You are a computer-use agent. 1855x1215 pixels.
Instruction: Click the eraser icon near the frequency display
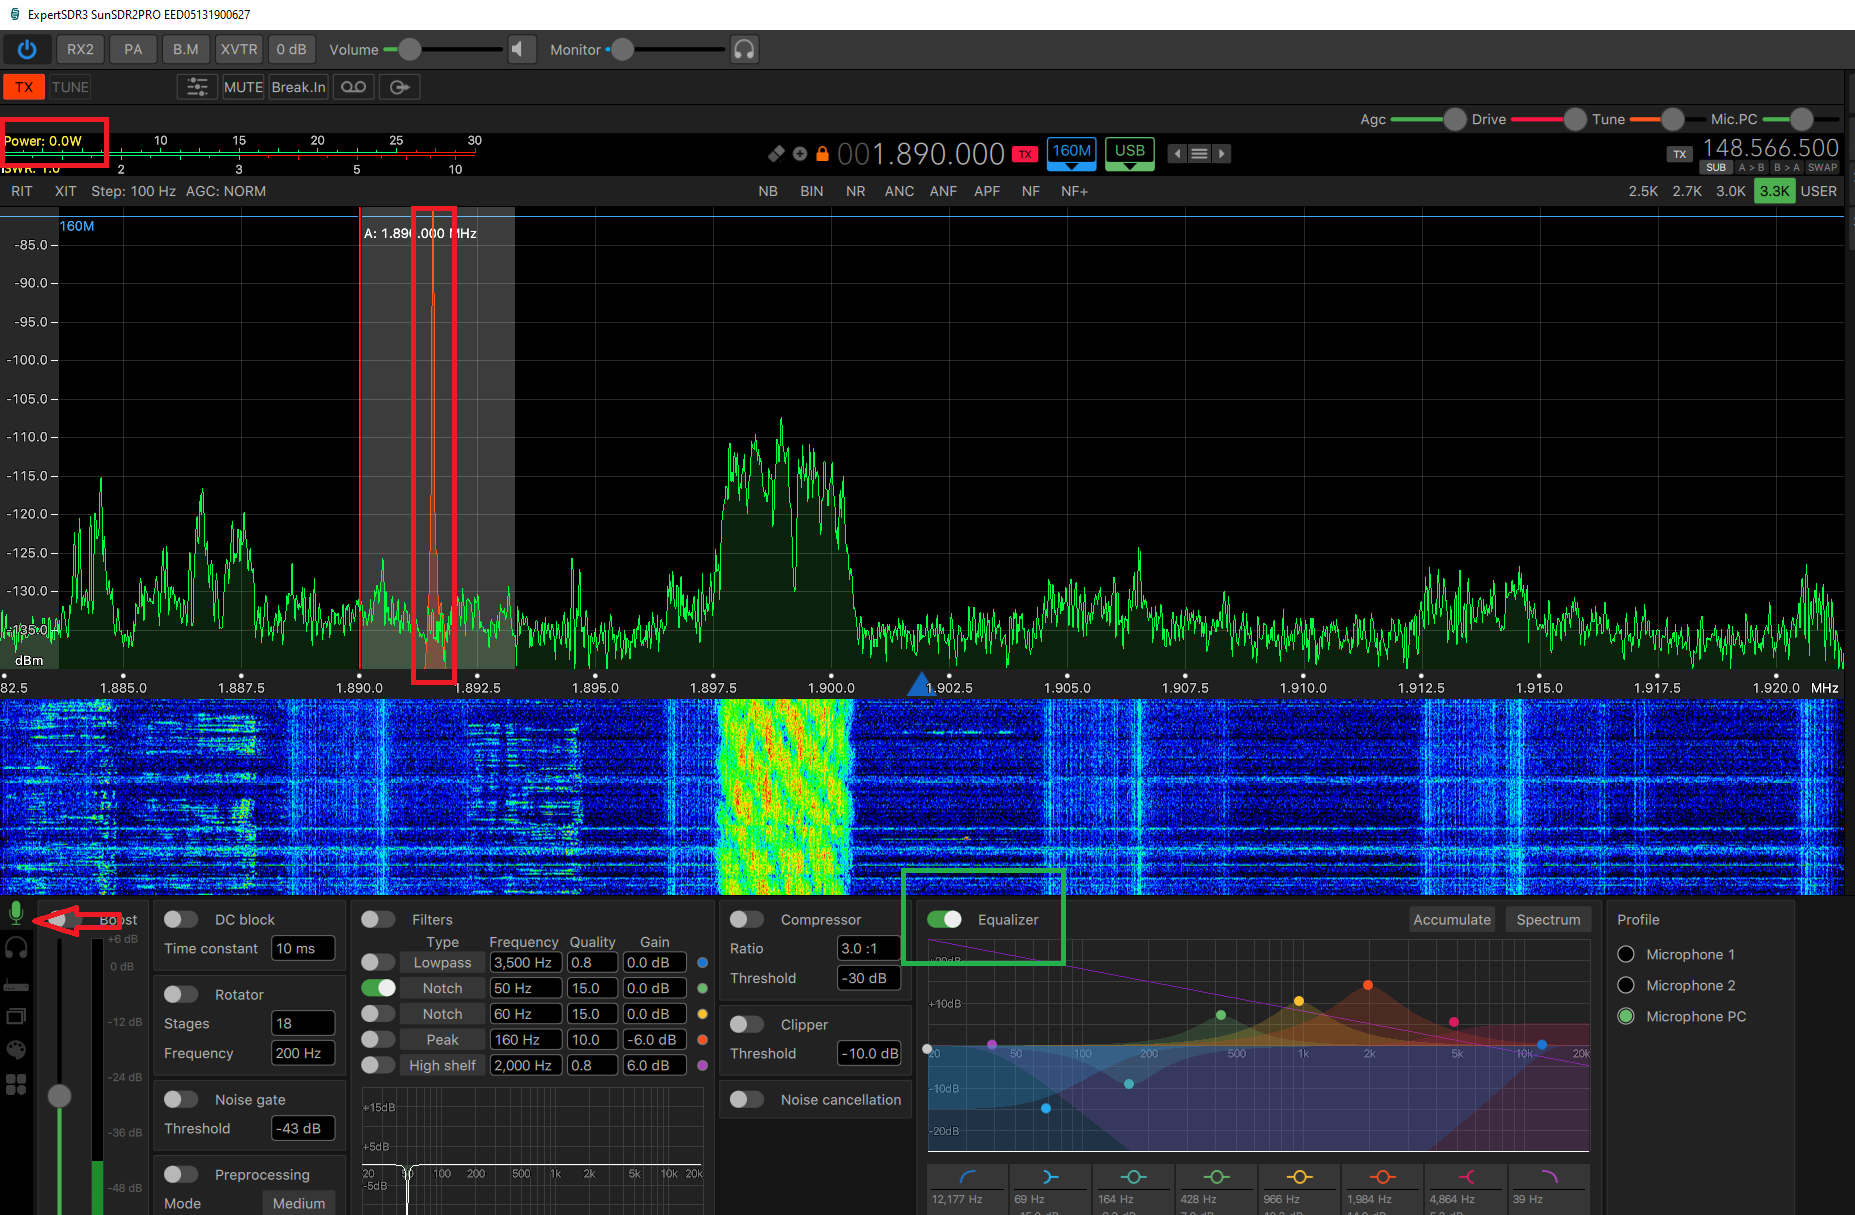(776, 153)
